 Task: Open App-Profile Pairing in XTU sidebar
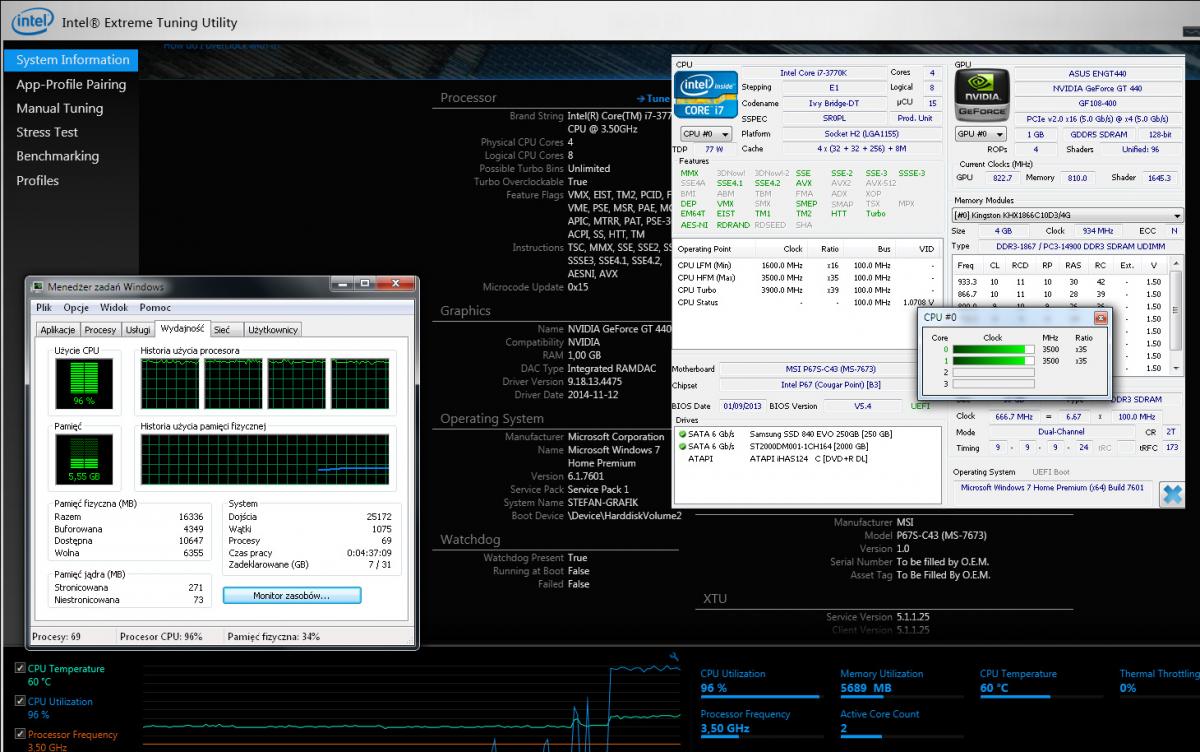pyautogui.click(x=71, y=84)
